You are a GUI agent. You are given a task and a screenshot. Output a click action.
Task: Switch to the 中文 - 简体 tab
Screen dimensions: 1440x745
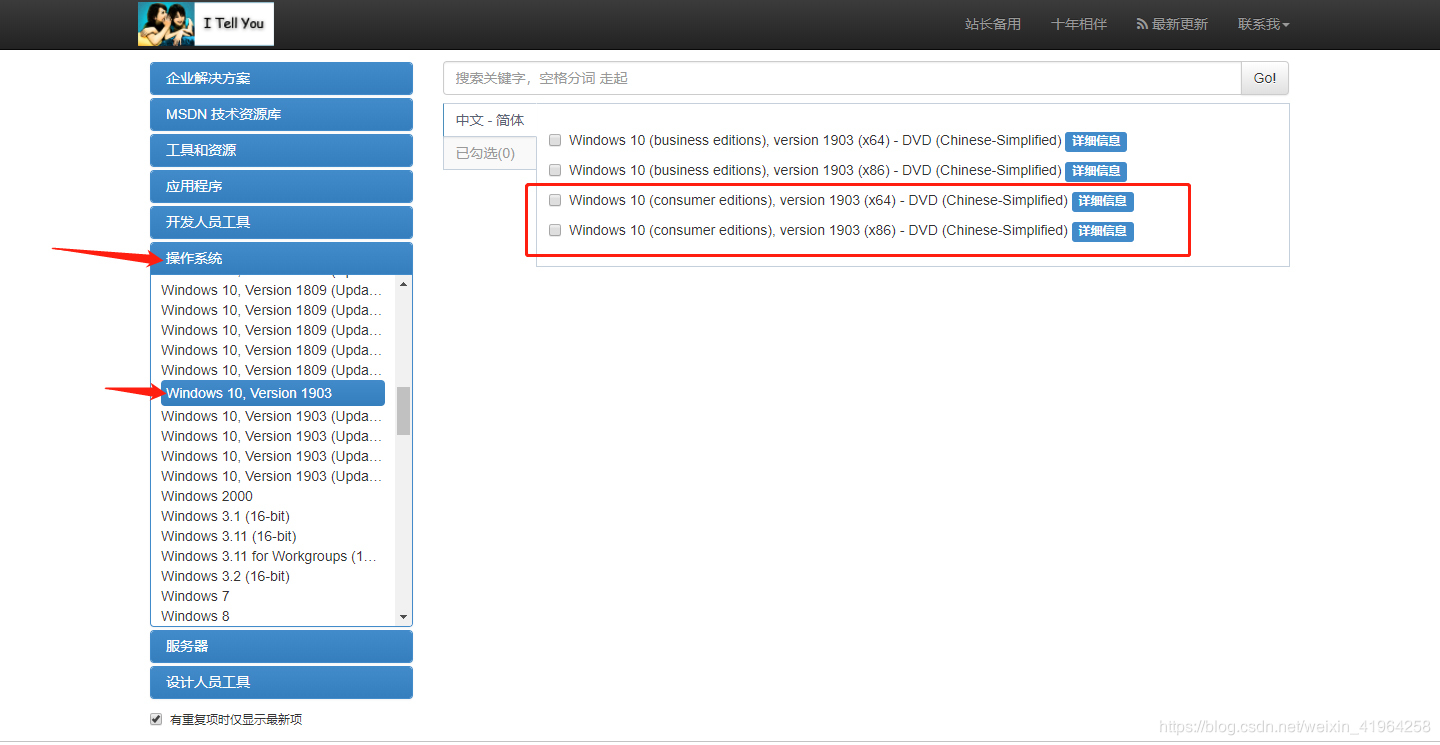(x=490, y=120)
